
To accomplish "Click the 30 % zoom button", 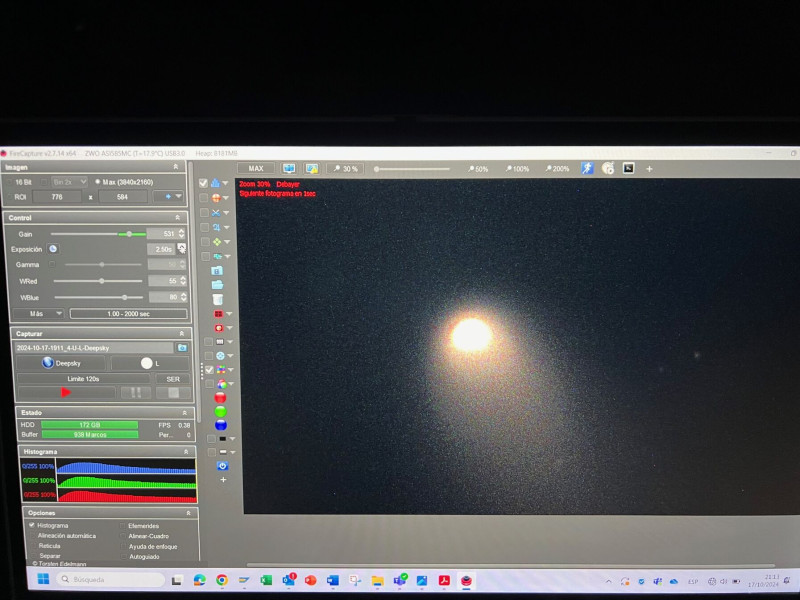I will point(345,168).
